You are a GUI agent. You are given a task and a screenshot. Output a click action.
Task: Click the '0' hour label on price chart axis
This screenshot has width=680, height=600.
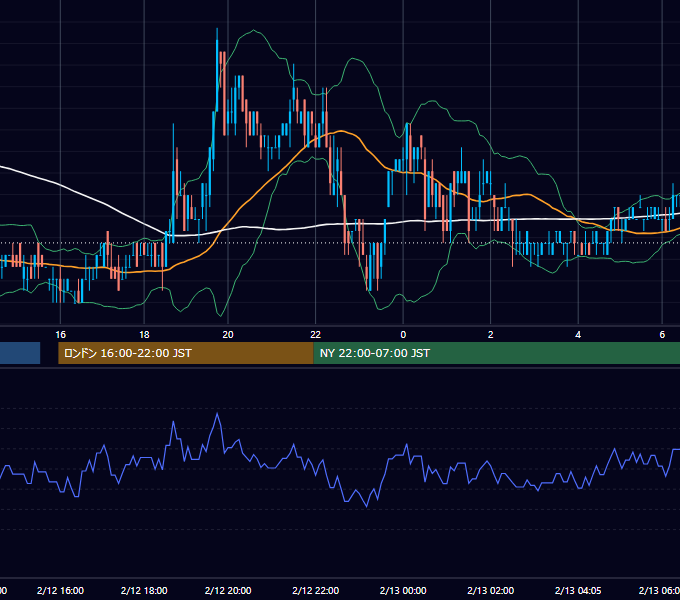(403, 335)
